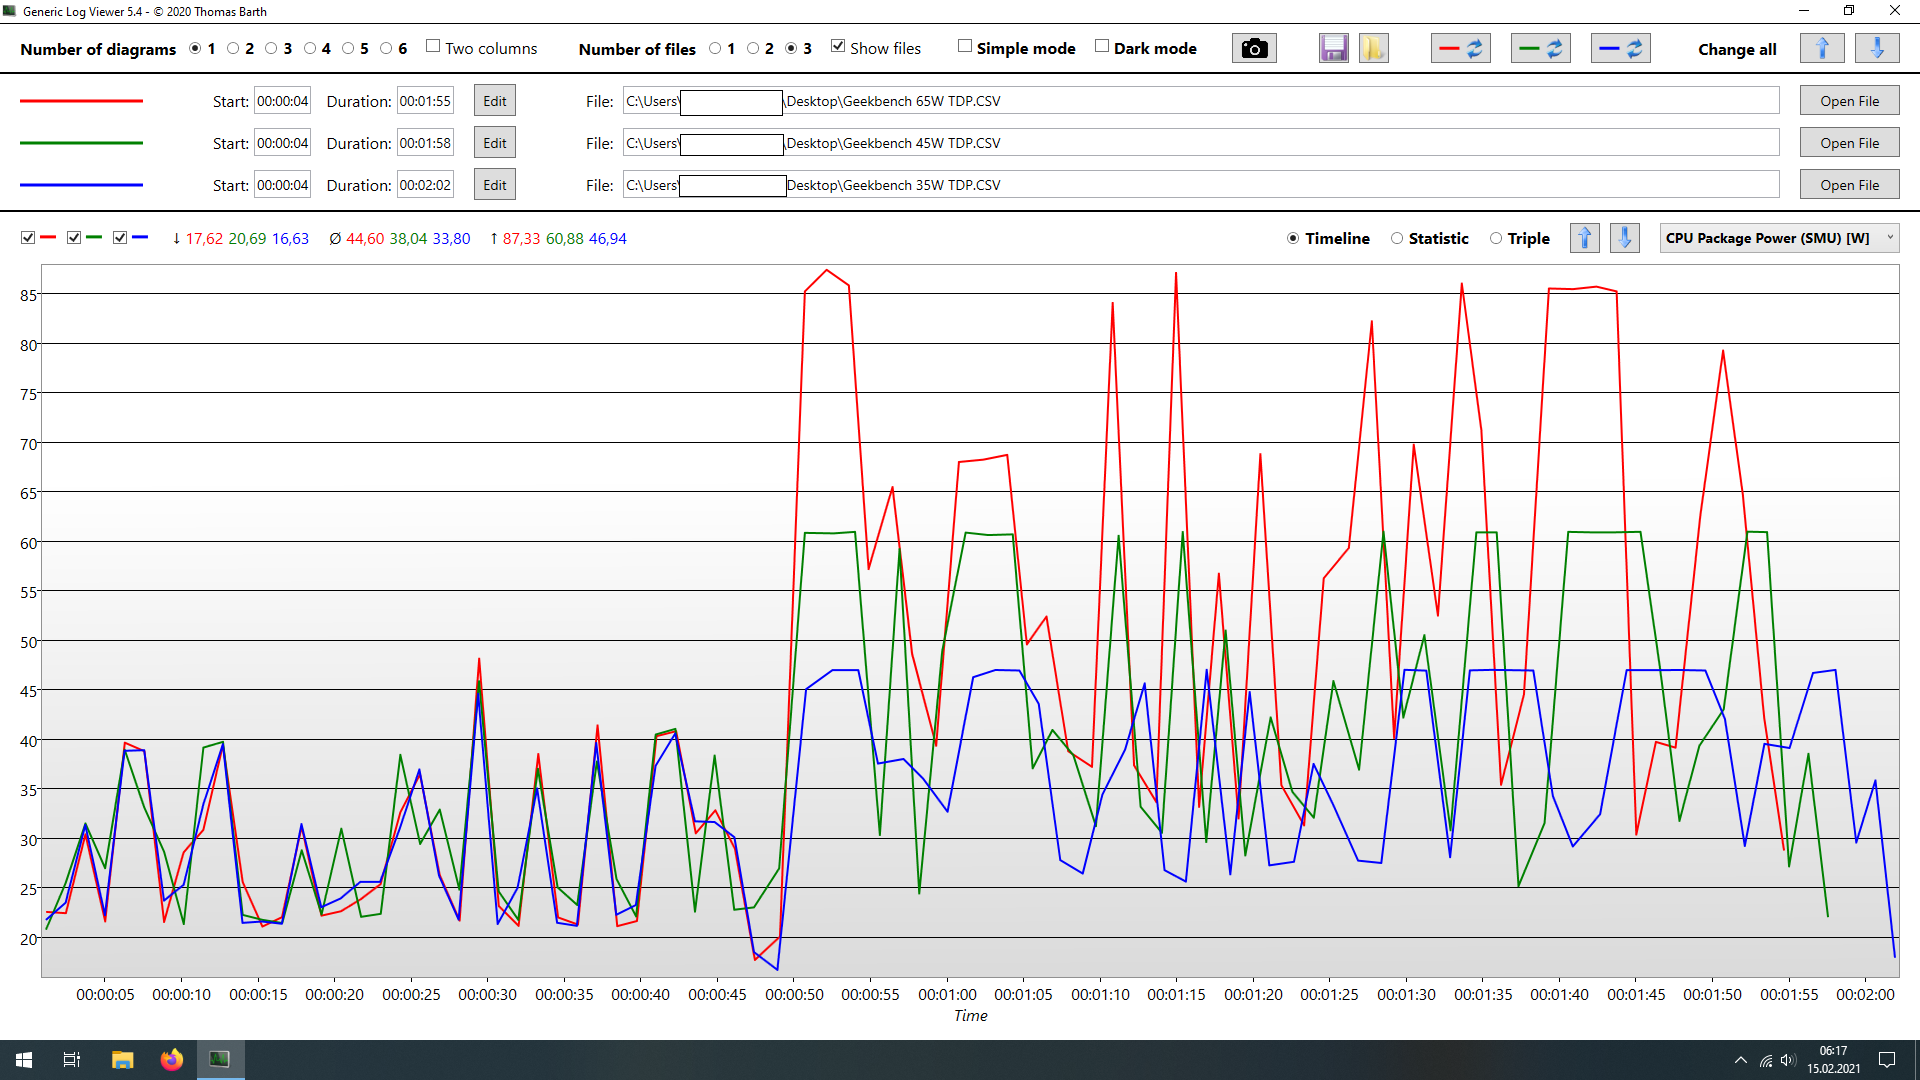Enable the Two columns checkbox
This screenshot has width=1920, height=1080.
pos(433,46)
